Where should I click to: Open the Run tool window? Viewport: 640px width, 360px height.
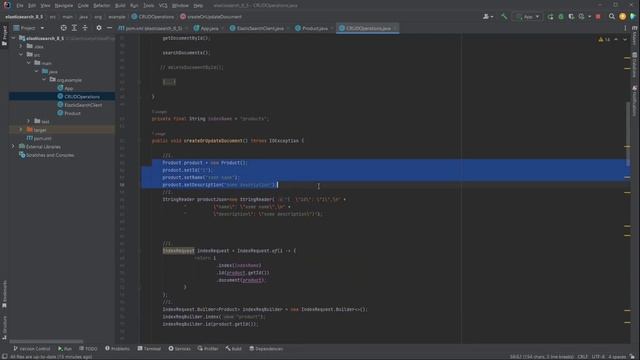pos(65,349)
